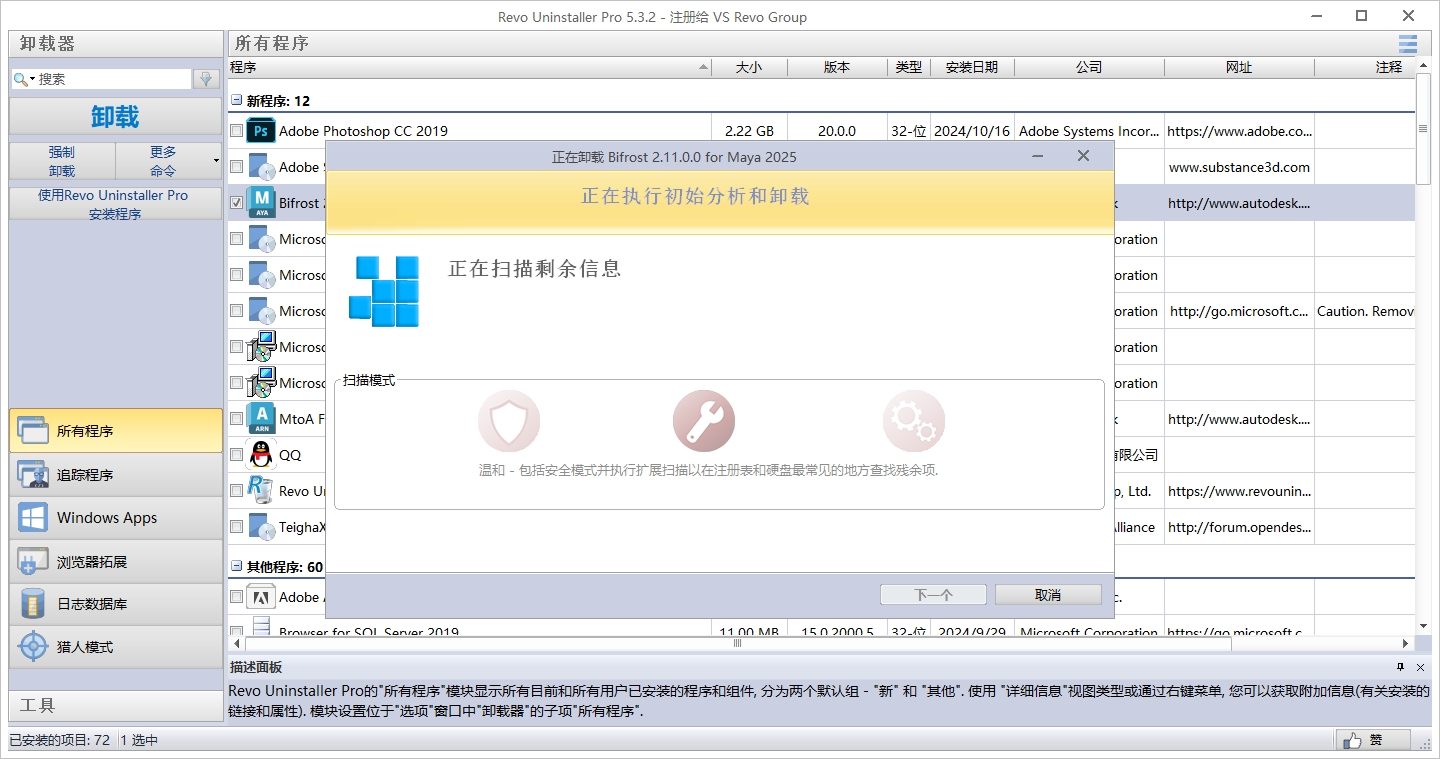Viewport: 1440px width, 759px height.
Task: Click the 取消 button in dialog
Action: coord(1048,595)
